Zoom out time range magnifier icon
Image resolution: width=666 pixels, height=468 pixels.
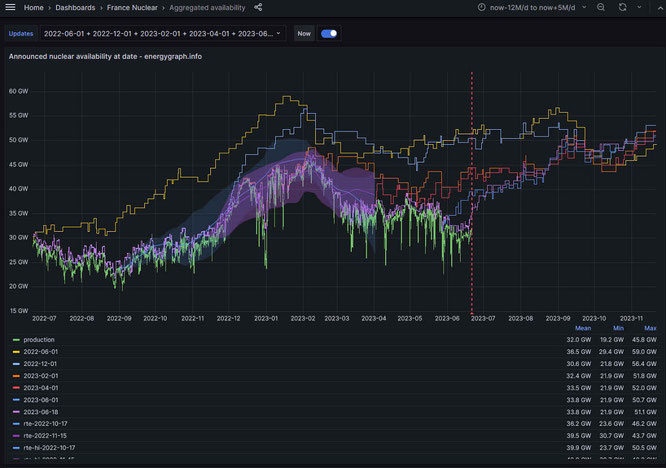pyautogui.click(x=601, y=7)
